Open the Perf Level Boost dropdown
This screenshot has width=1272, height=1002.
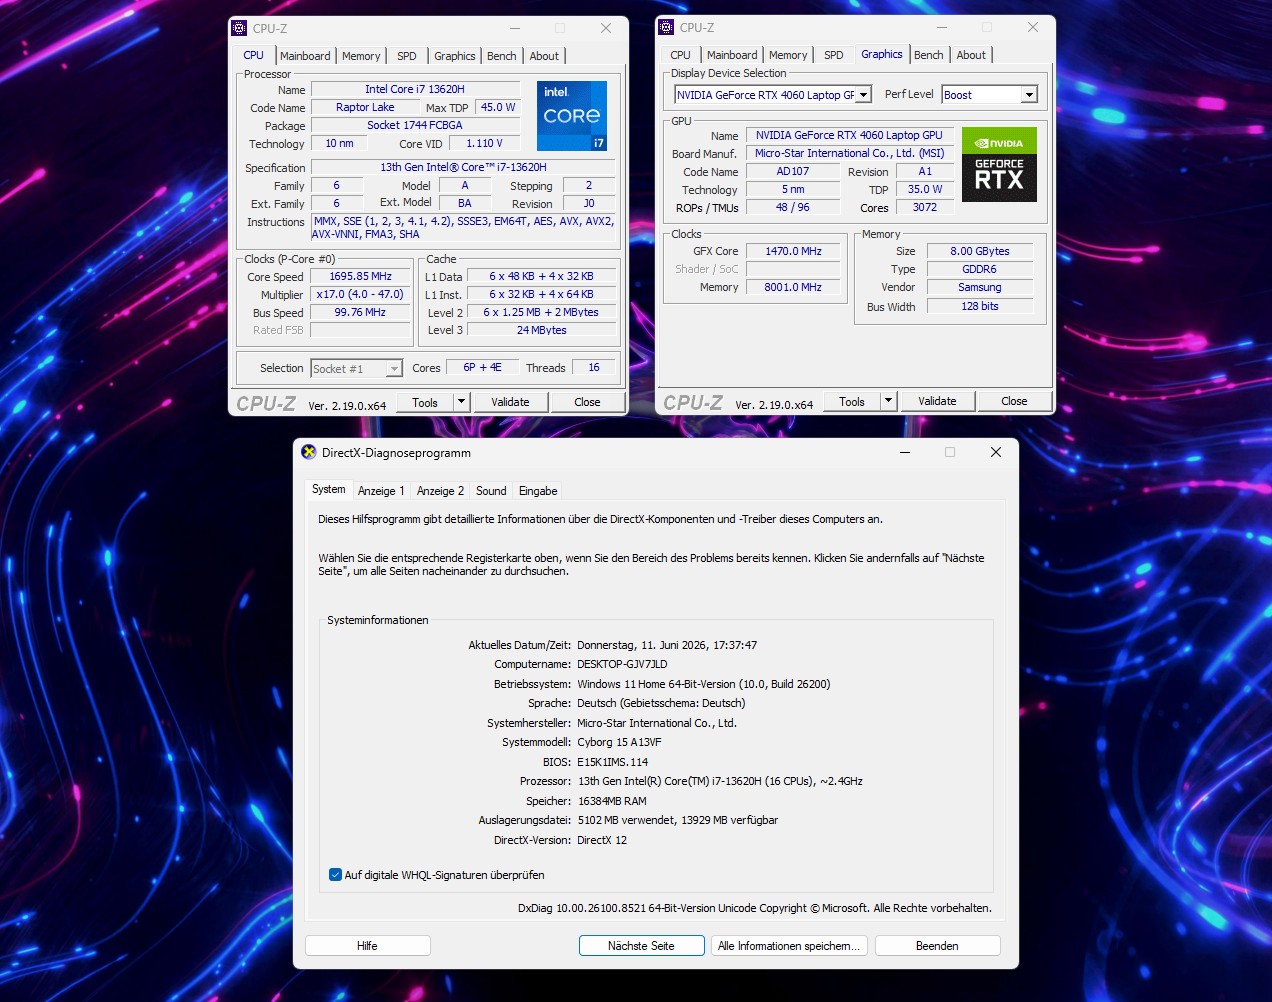point(989,95)
